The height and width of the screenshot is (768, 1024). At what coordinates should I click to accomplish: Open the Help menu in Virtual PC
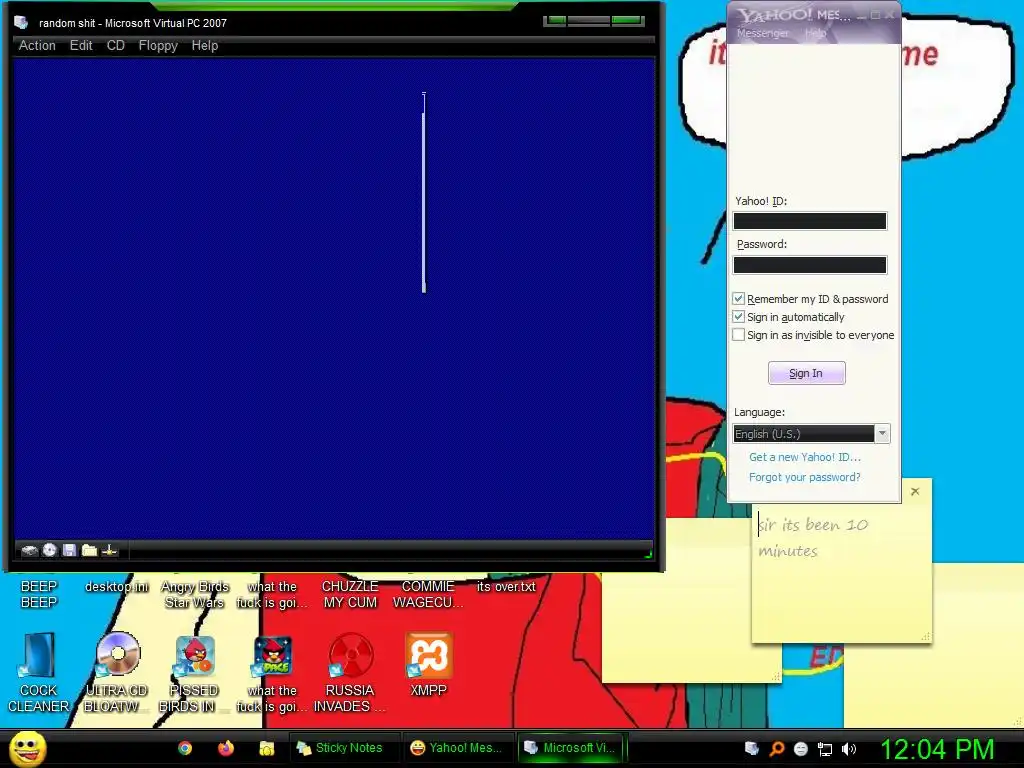click(x=204, y=46)
